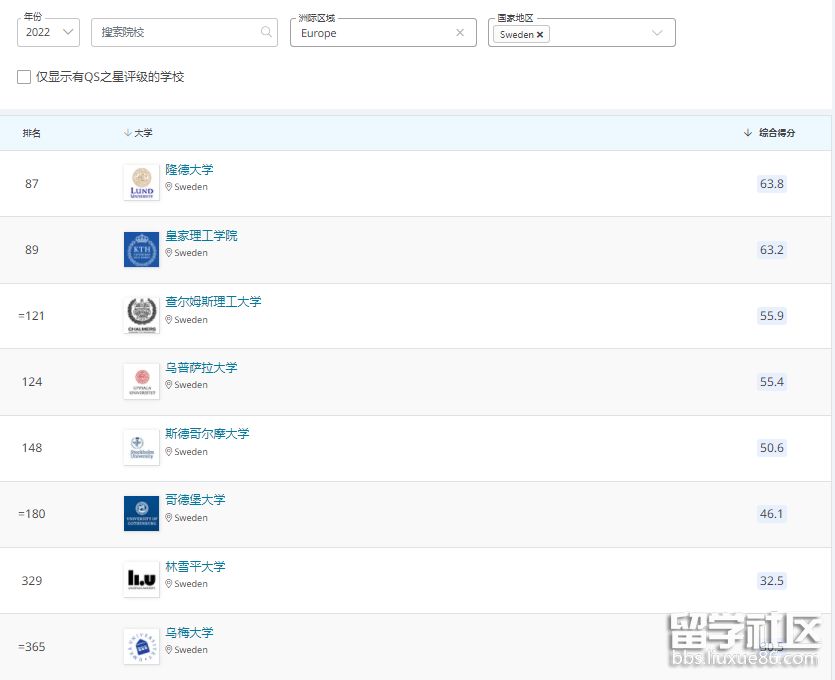Screen dimensions: 835x680
Task: Open the 林雪平大学 link
Action: pyautogui.click(x=194, y=566)
